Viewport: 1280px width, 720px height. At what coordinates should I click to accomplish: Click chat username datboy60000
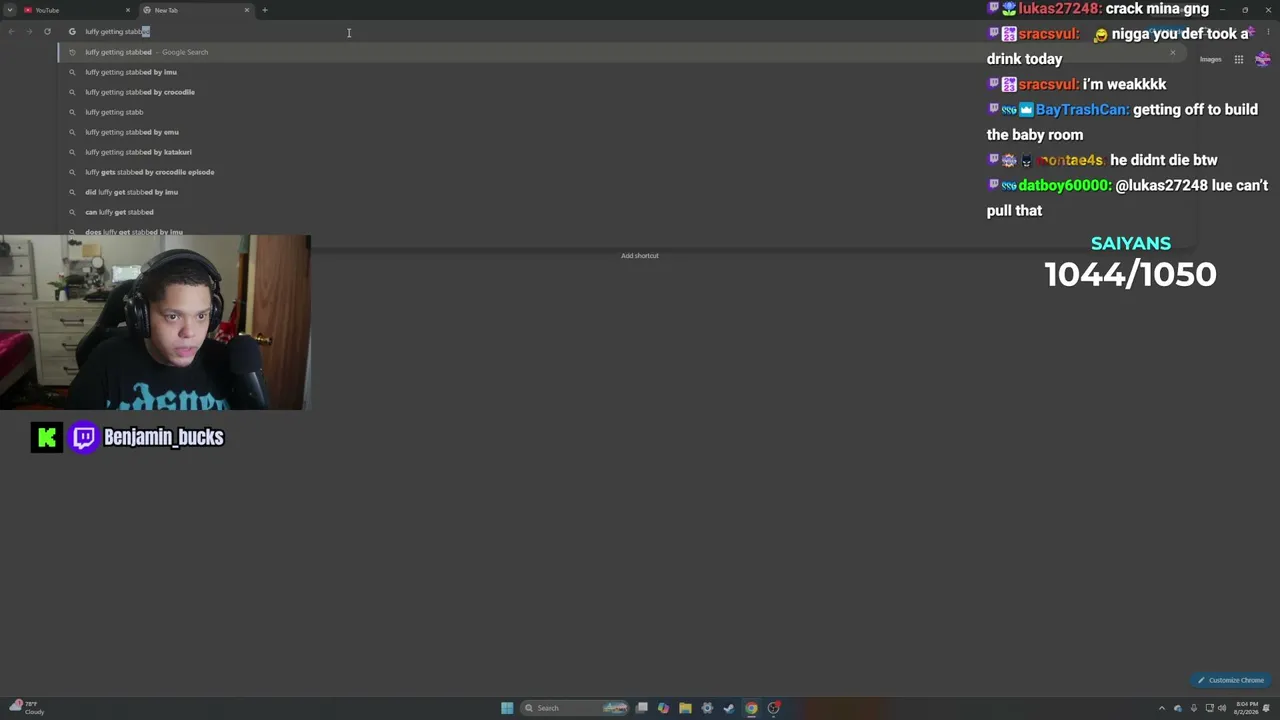(1063, 185)
